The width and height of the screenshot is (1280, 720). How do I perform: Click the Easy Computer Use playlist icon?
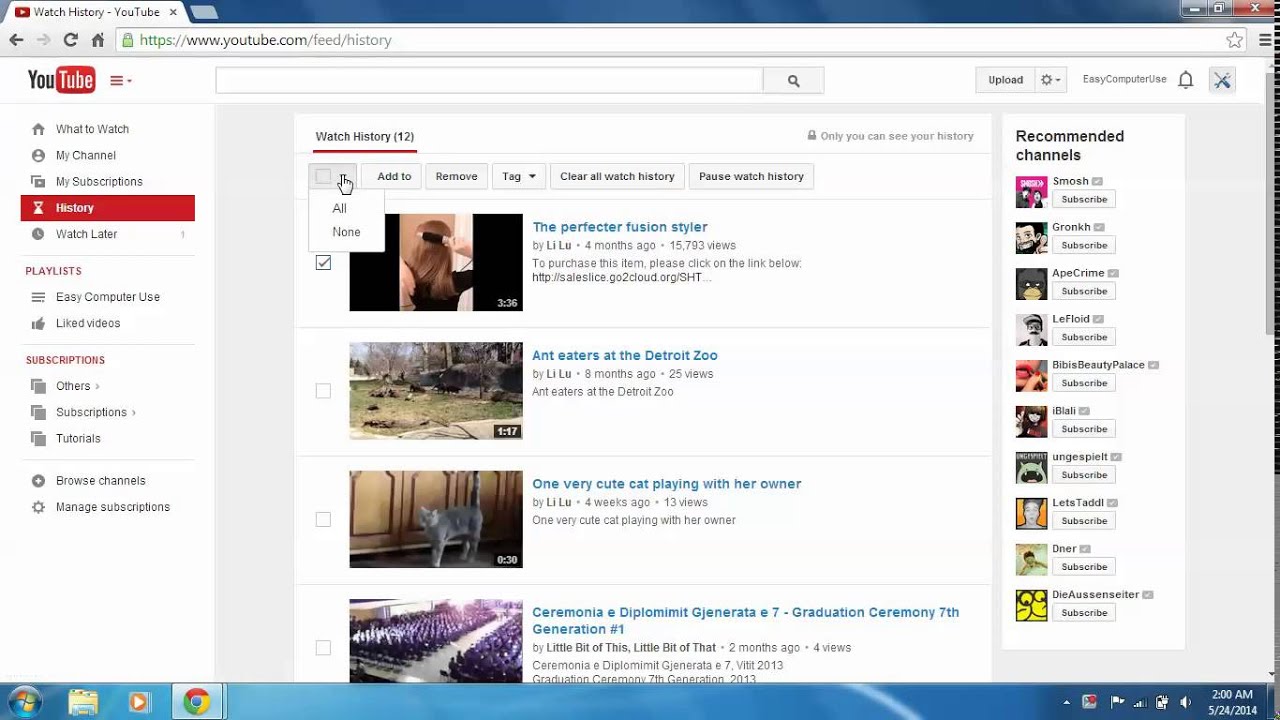point(38,297)
